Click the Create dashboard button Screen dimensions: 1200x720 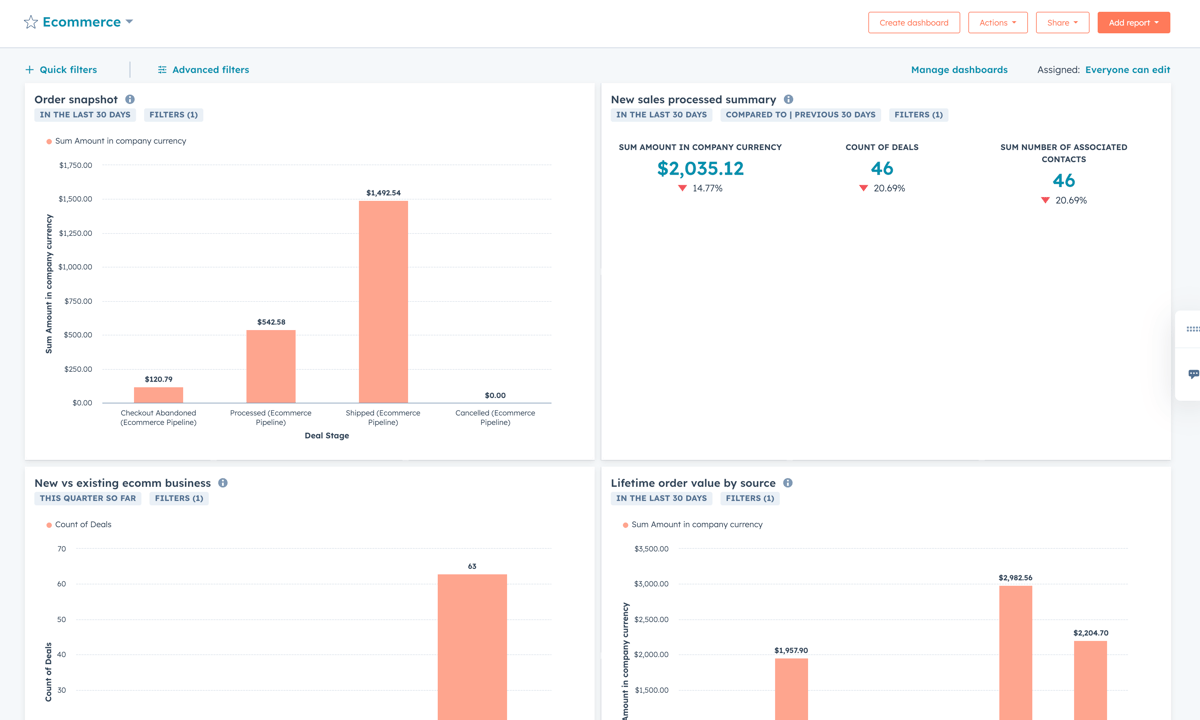pyautogui.click(x=914, y=23)
